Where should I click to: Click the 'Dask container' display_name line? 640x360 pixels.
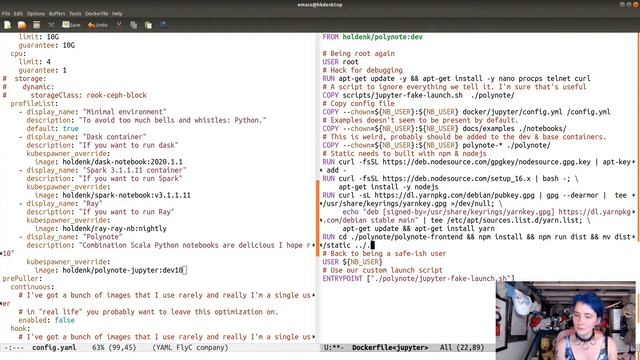click(x=82, y=137)
